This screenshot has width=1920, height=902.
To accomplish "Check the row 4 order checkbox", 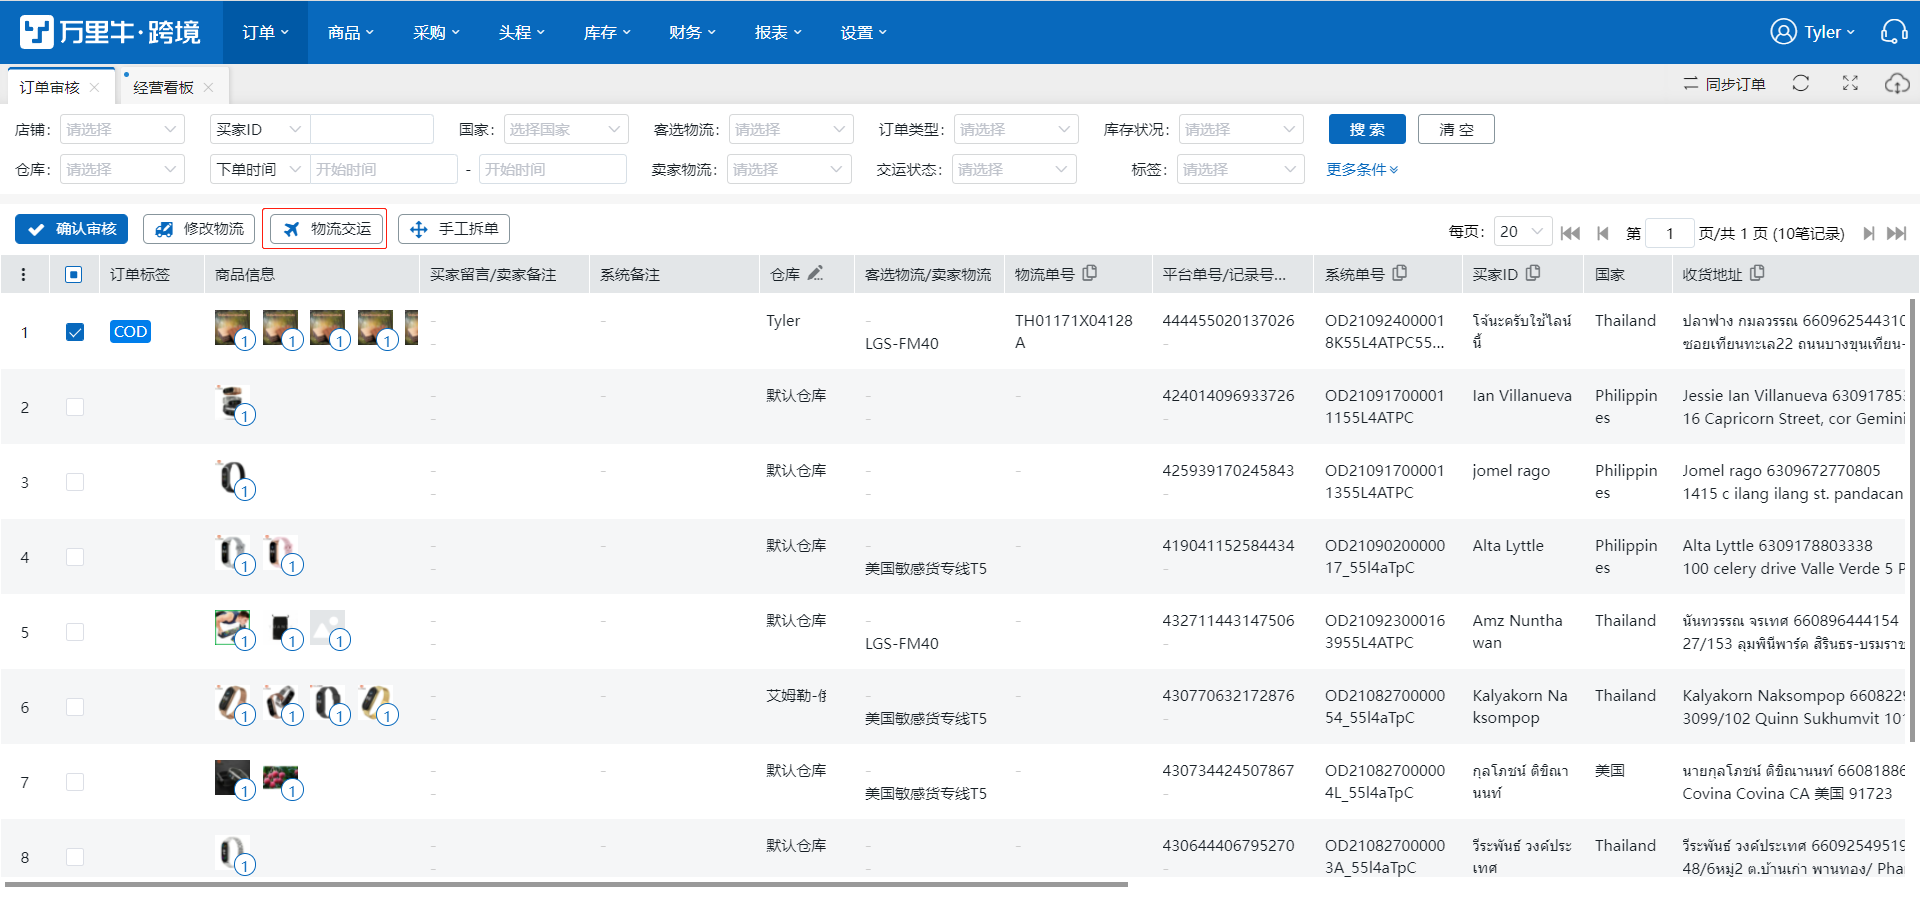I will point(75,557).
